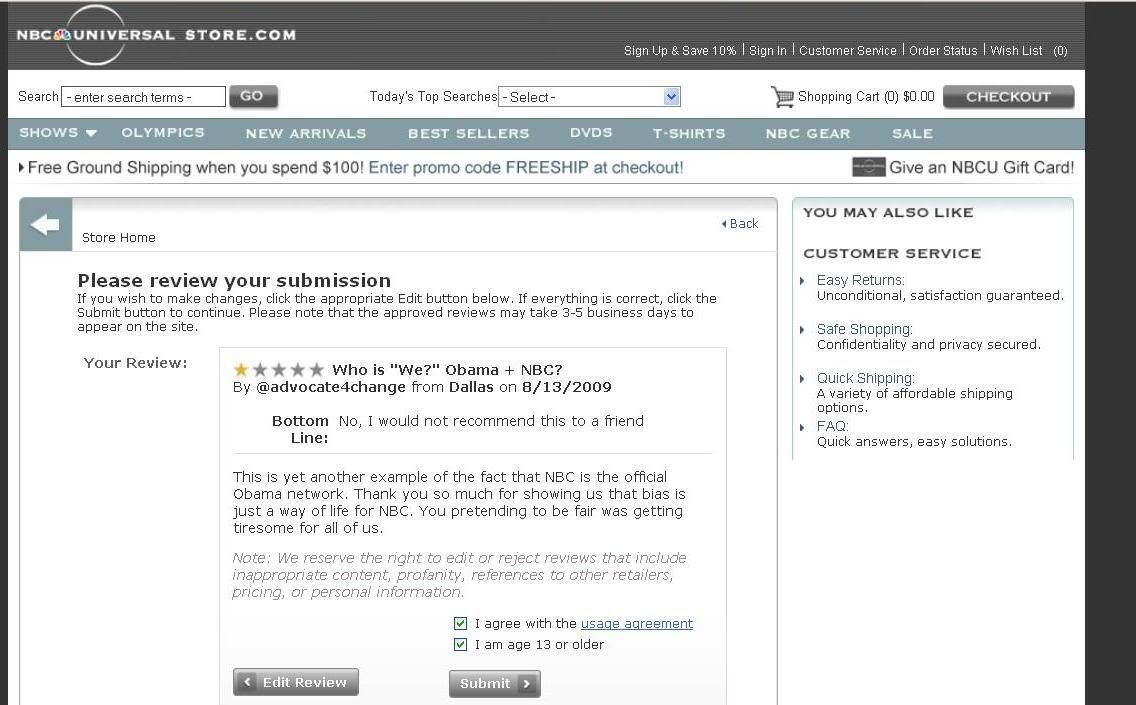The image size is (1136, 705).
Task: Click the reviewer location Dallas
Action: point(471,387)
